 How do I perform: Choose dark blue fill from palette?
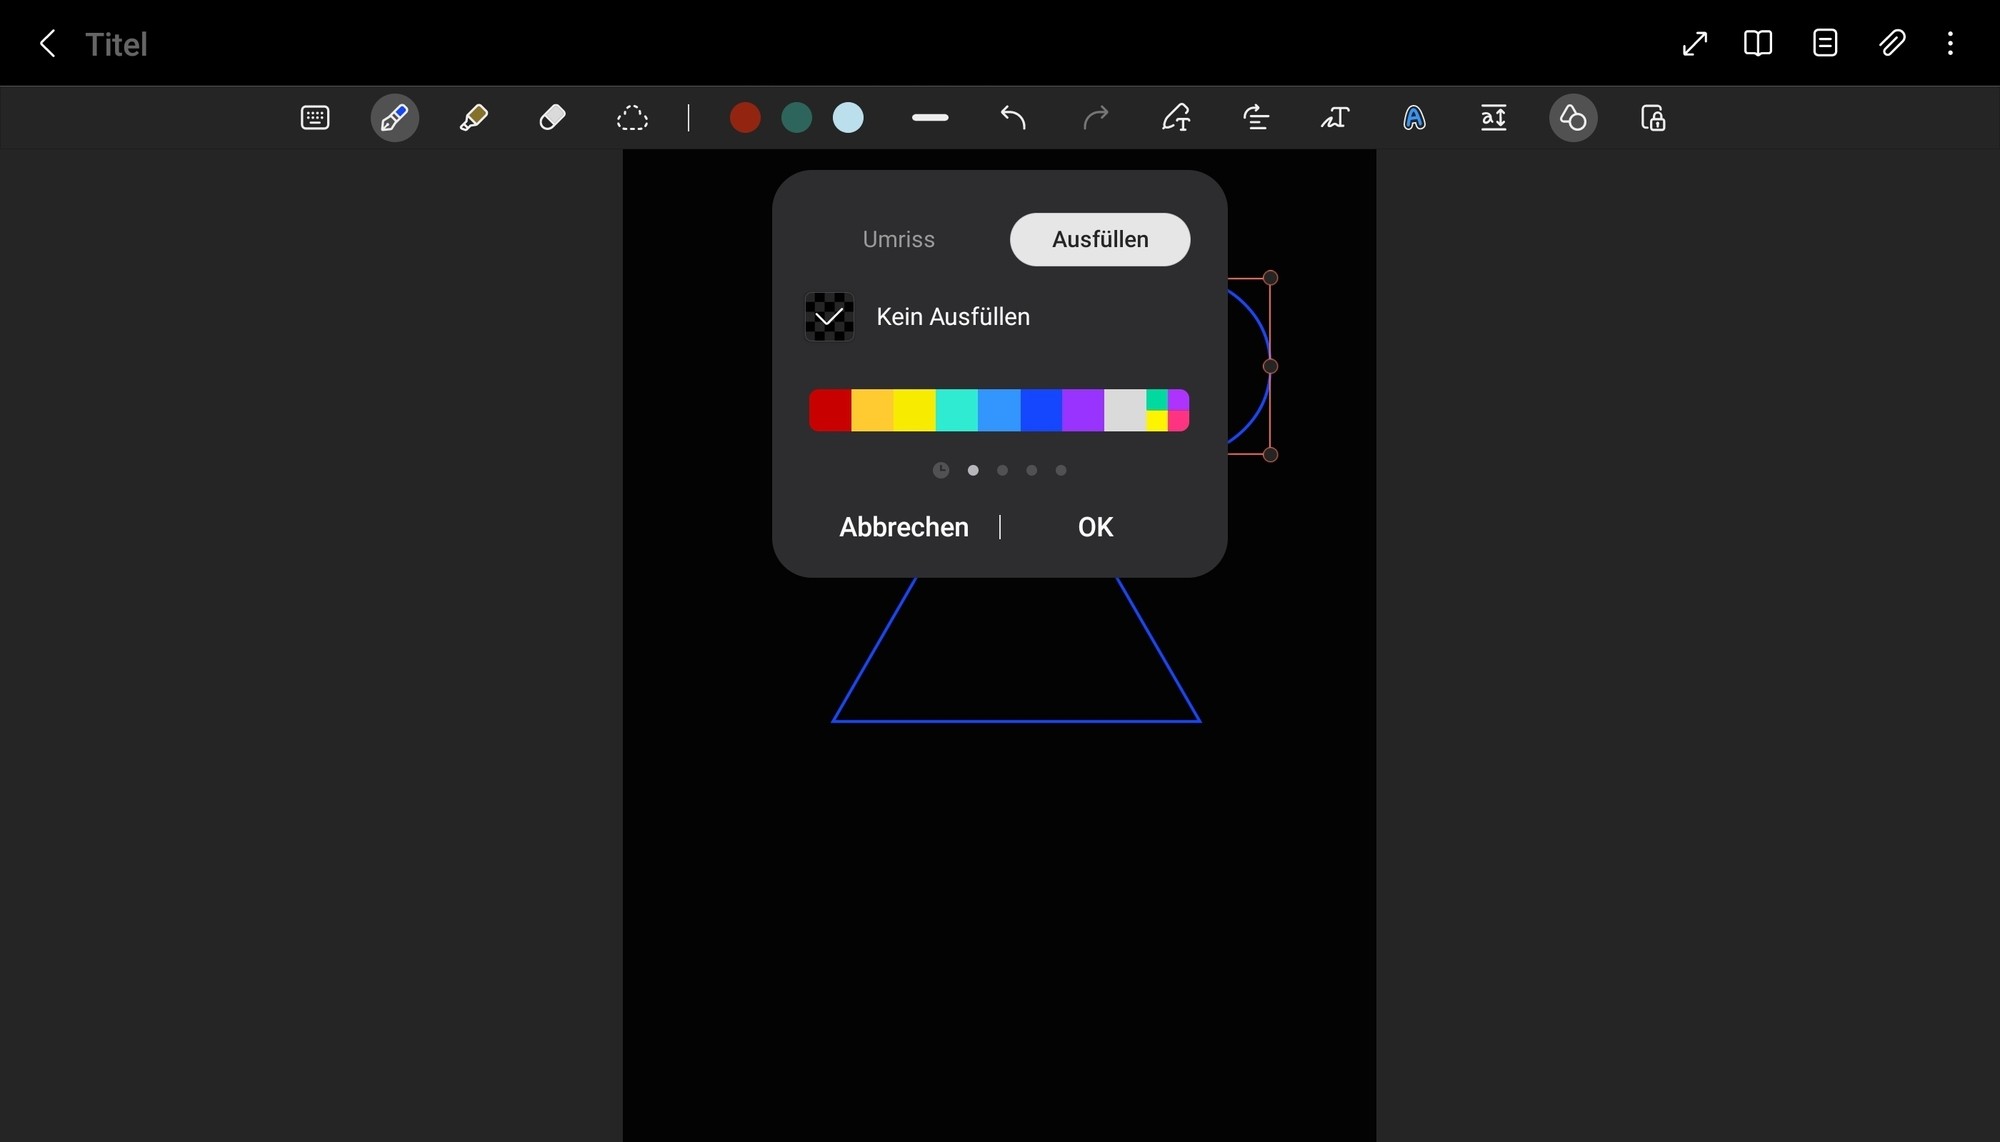[x=1041, y=410]
